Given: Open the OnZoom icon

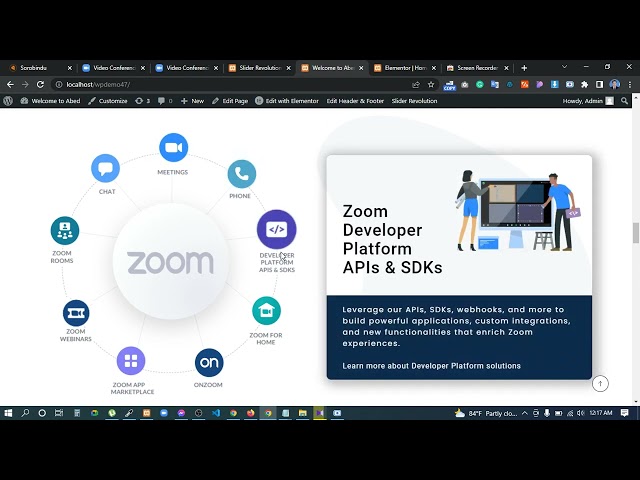Looking at the screenshot, I should pos(209,362).
